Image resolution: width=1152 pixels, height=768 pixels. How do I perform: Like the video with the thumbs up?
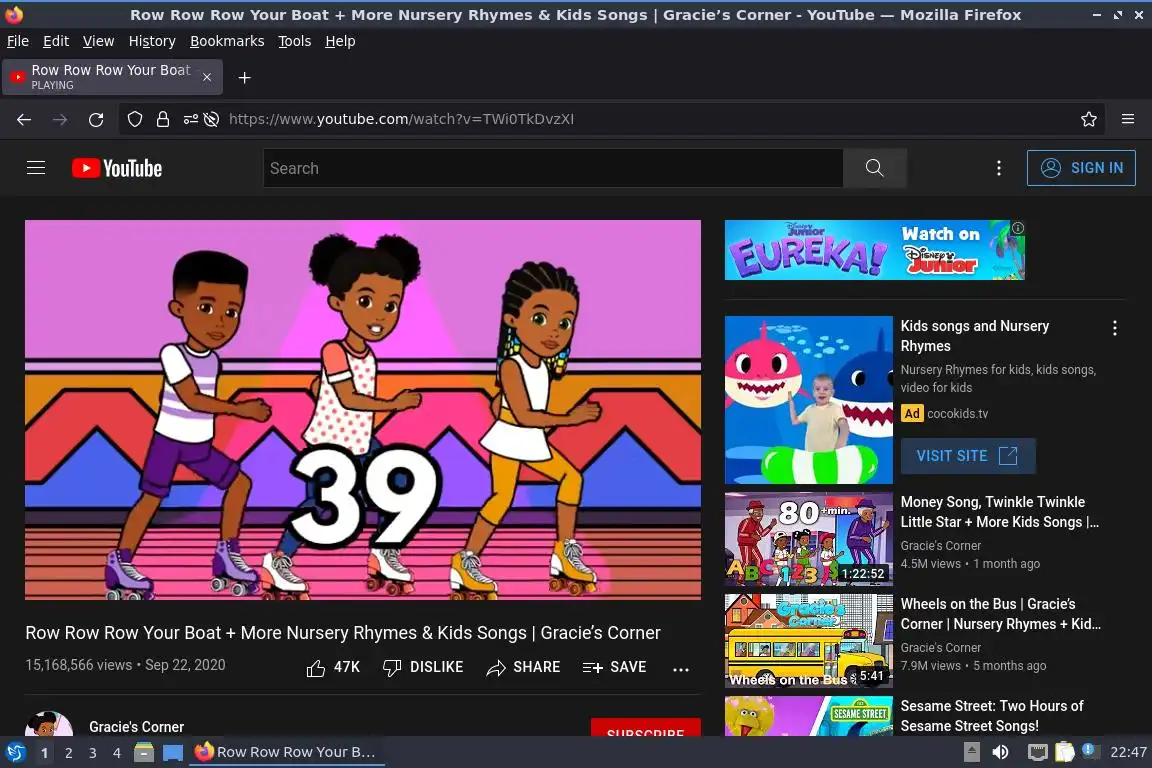(x=316, y=668)
